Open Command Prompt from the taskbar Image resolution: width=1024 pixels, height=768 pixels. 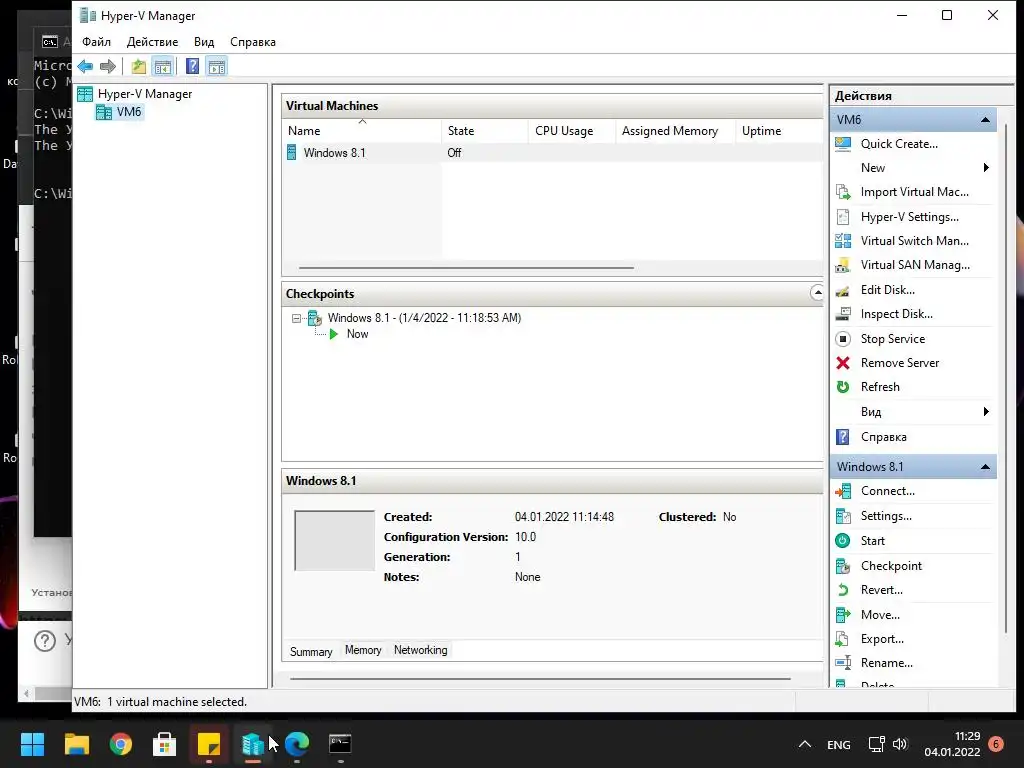(x=340, y=744)
